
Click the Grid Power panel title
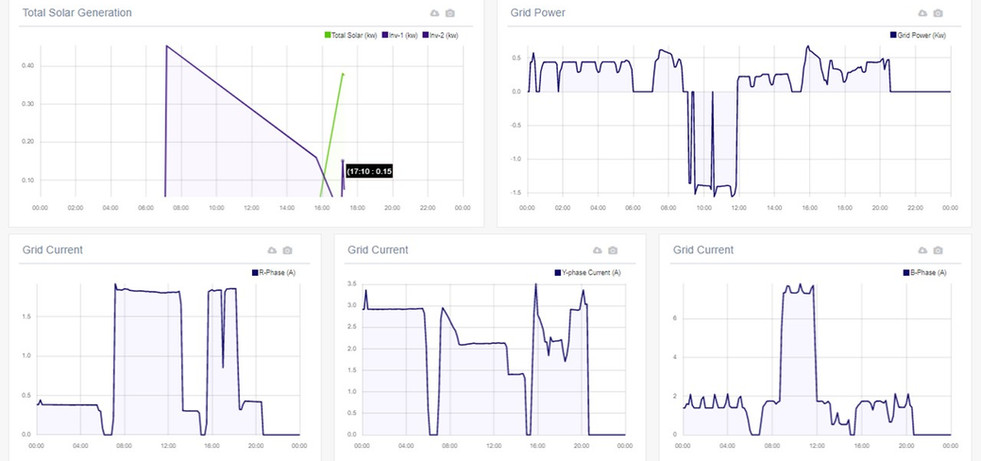[x=540, y=13]
